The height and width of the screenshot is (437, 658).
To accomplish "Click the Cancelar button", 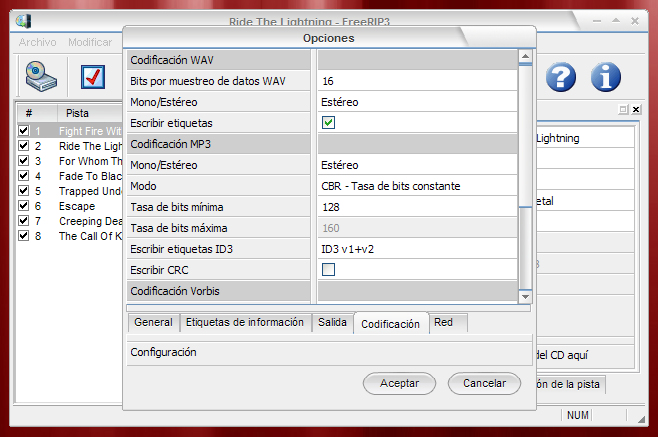I will [484, 383].
